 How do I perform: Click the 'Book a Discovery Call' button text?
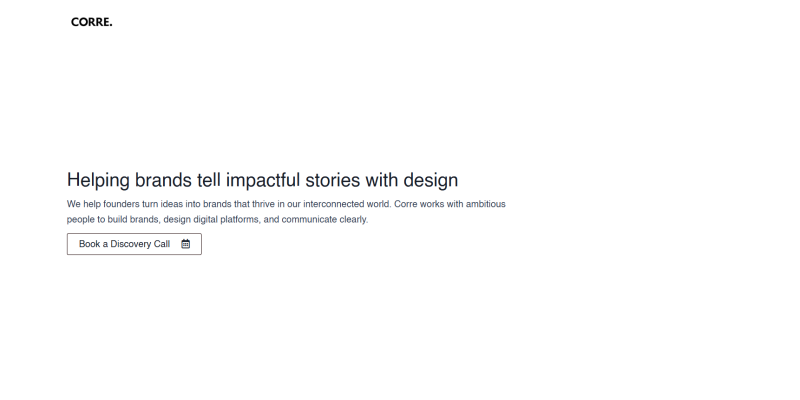tap(124, 244)
